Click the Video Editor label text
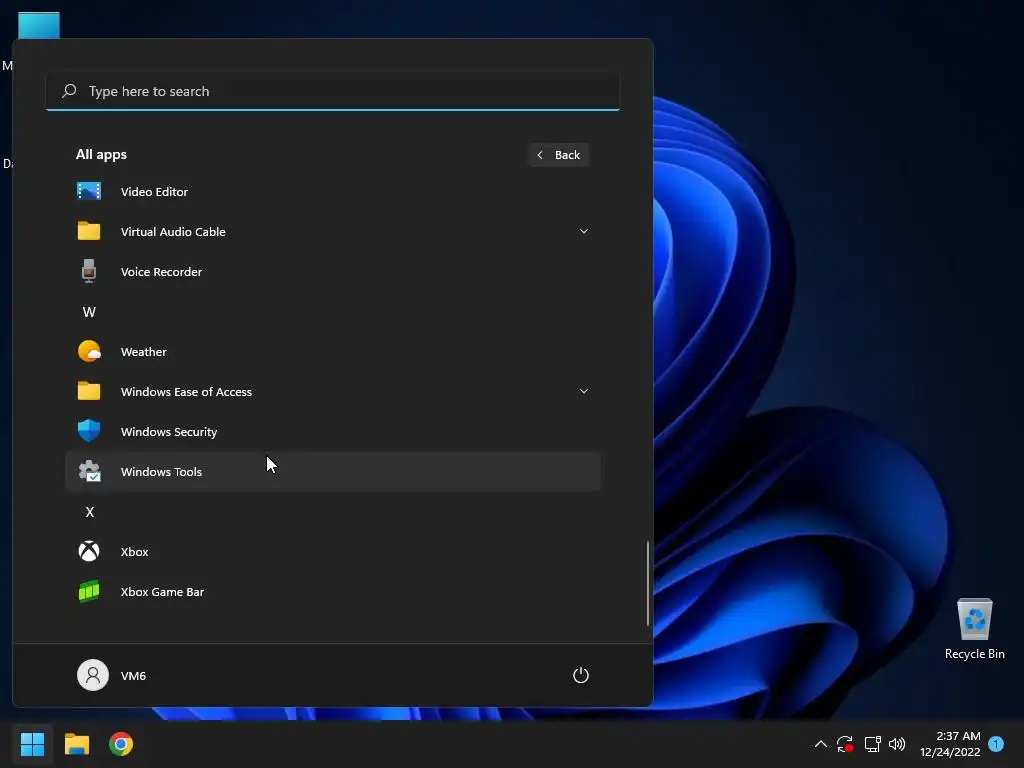1024x768 pixels. 154,191
